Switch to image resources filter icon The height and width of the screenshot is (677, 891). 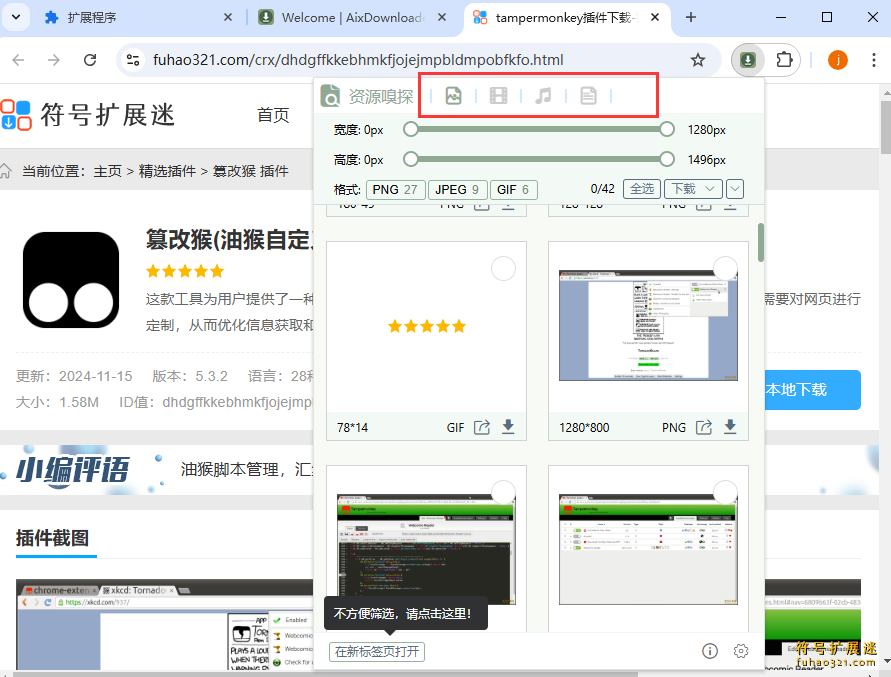453,95
